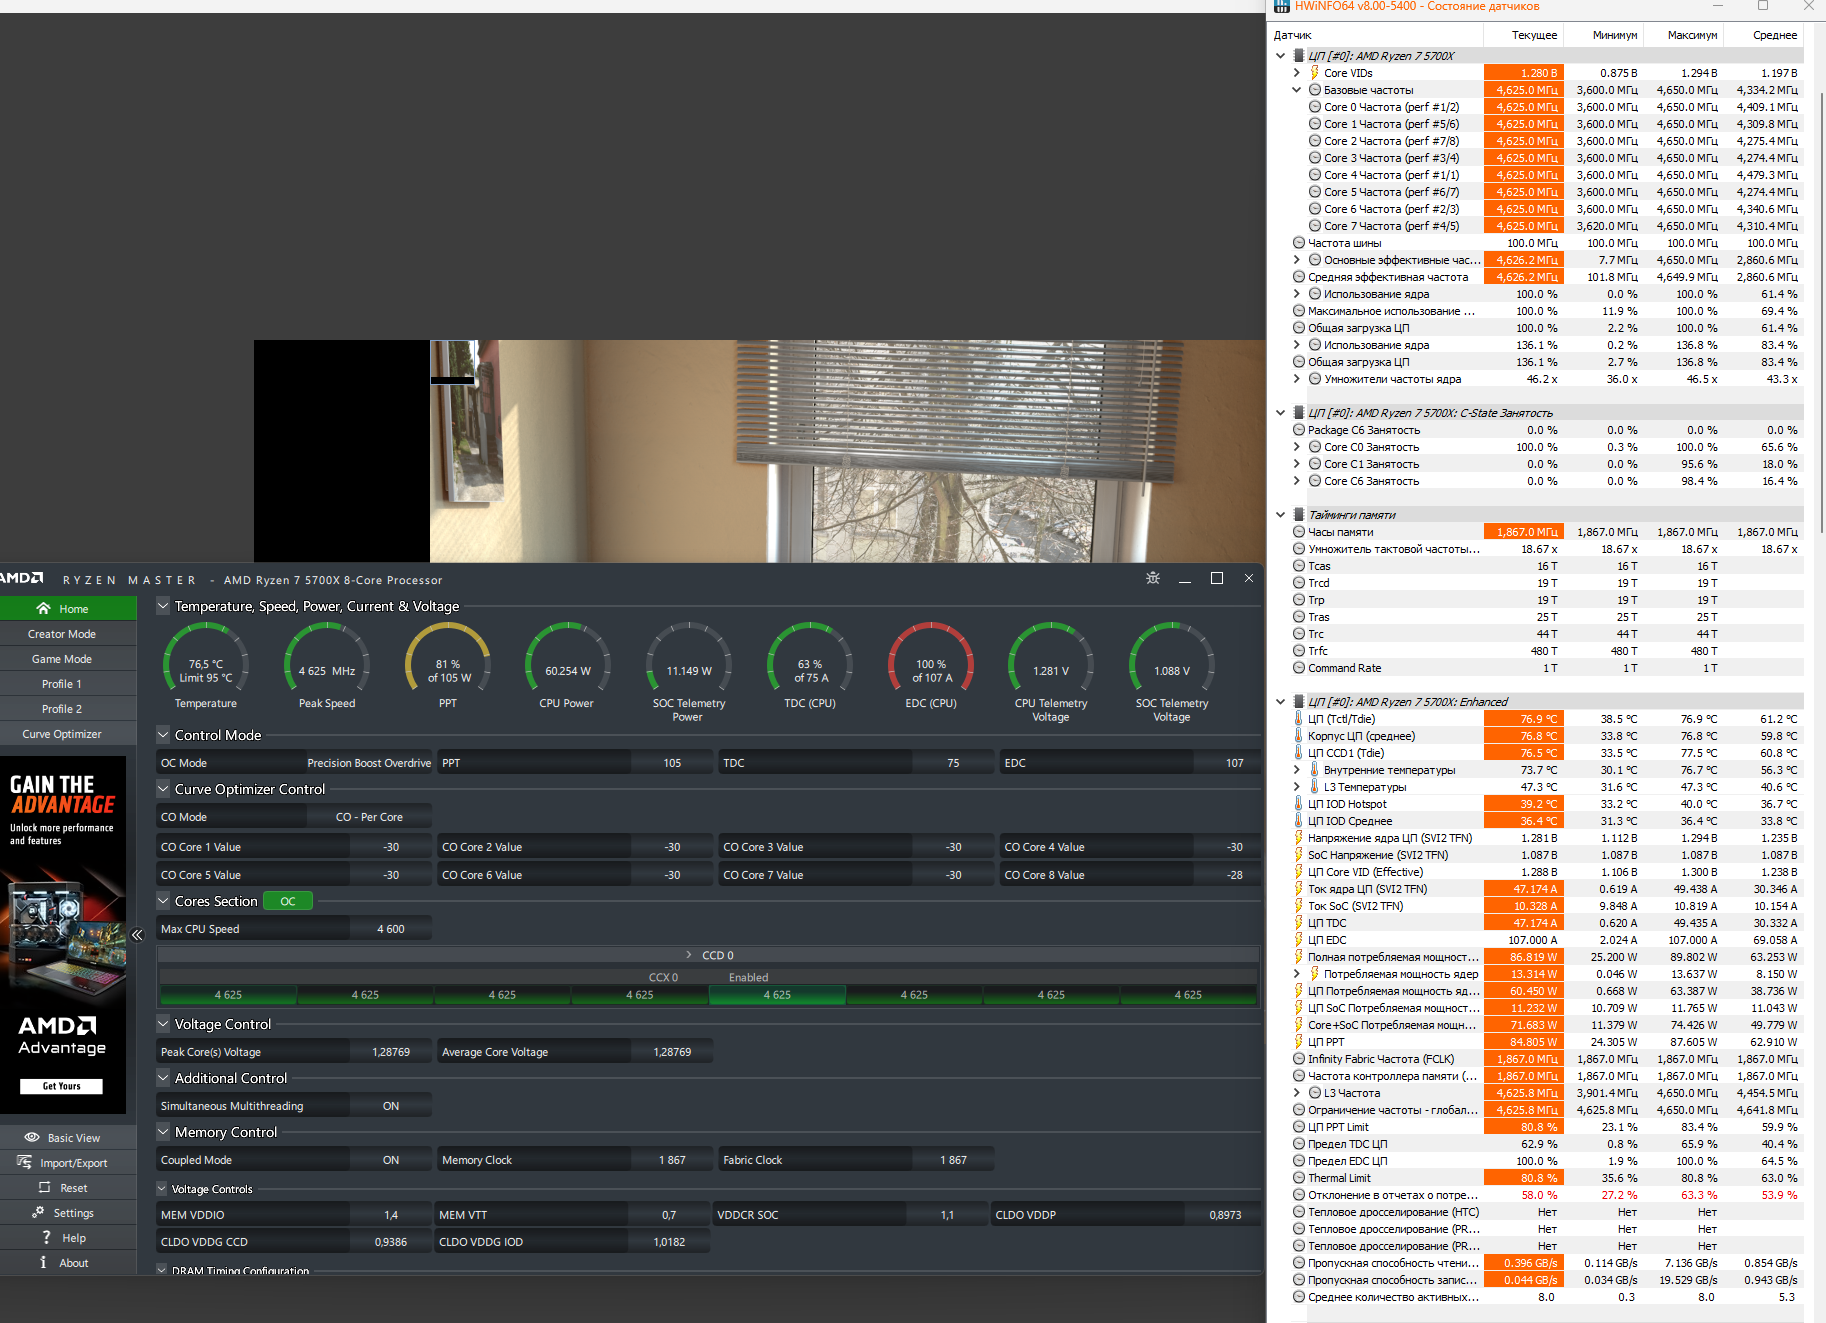Click the icon beside Предел EDC ЦП
Screen dimensions: 1826x1323
pos(1299,1161)
